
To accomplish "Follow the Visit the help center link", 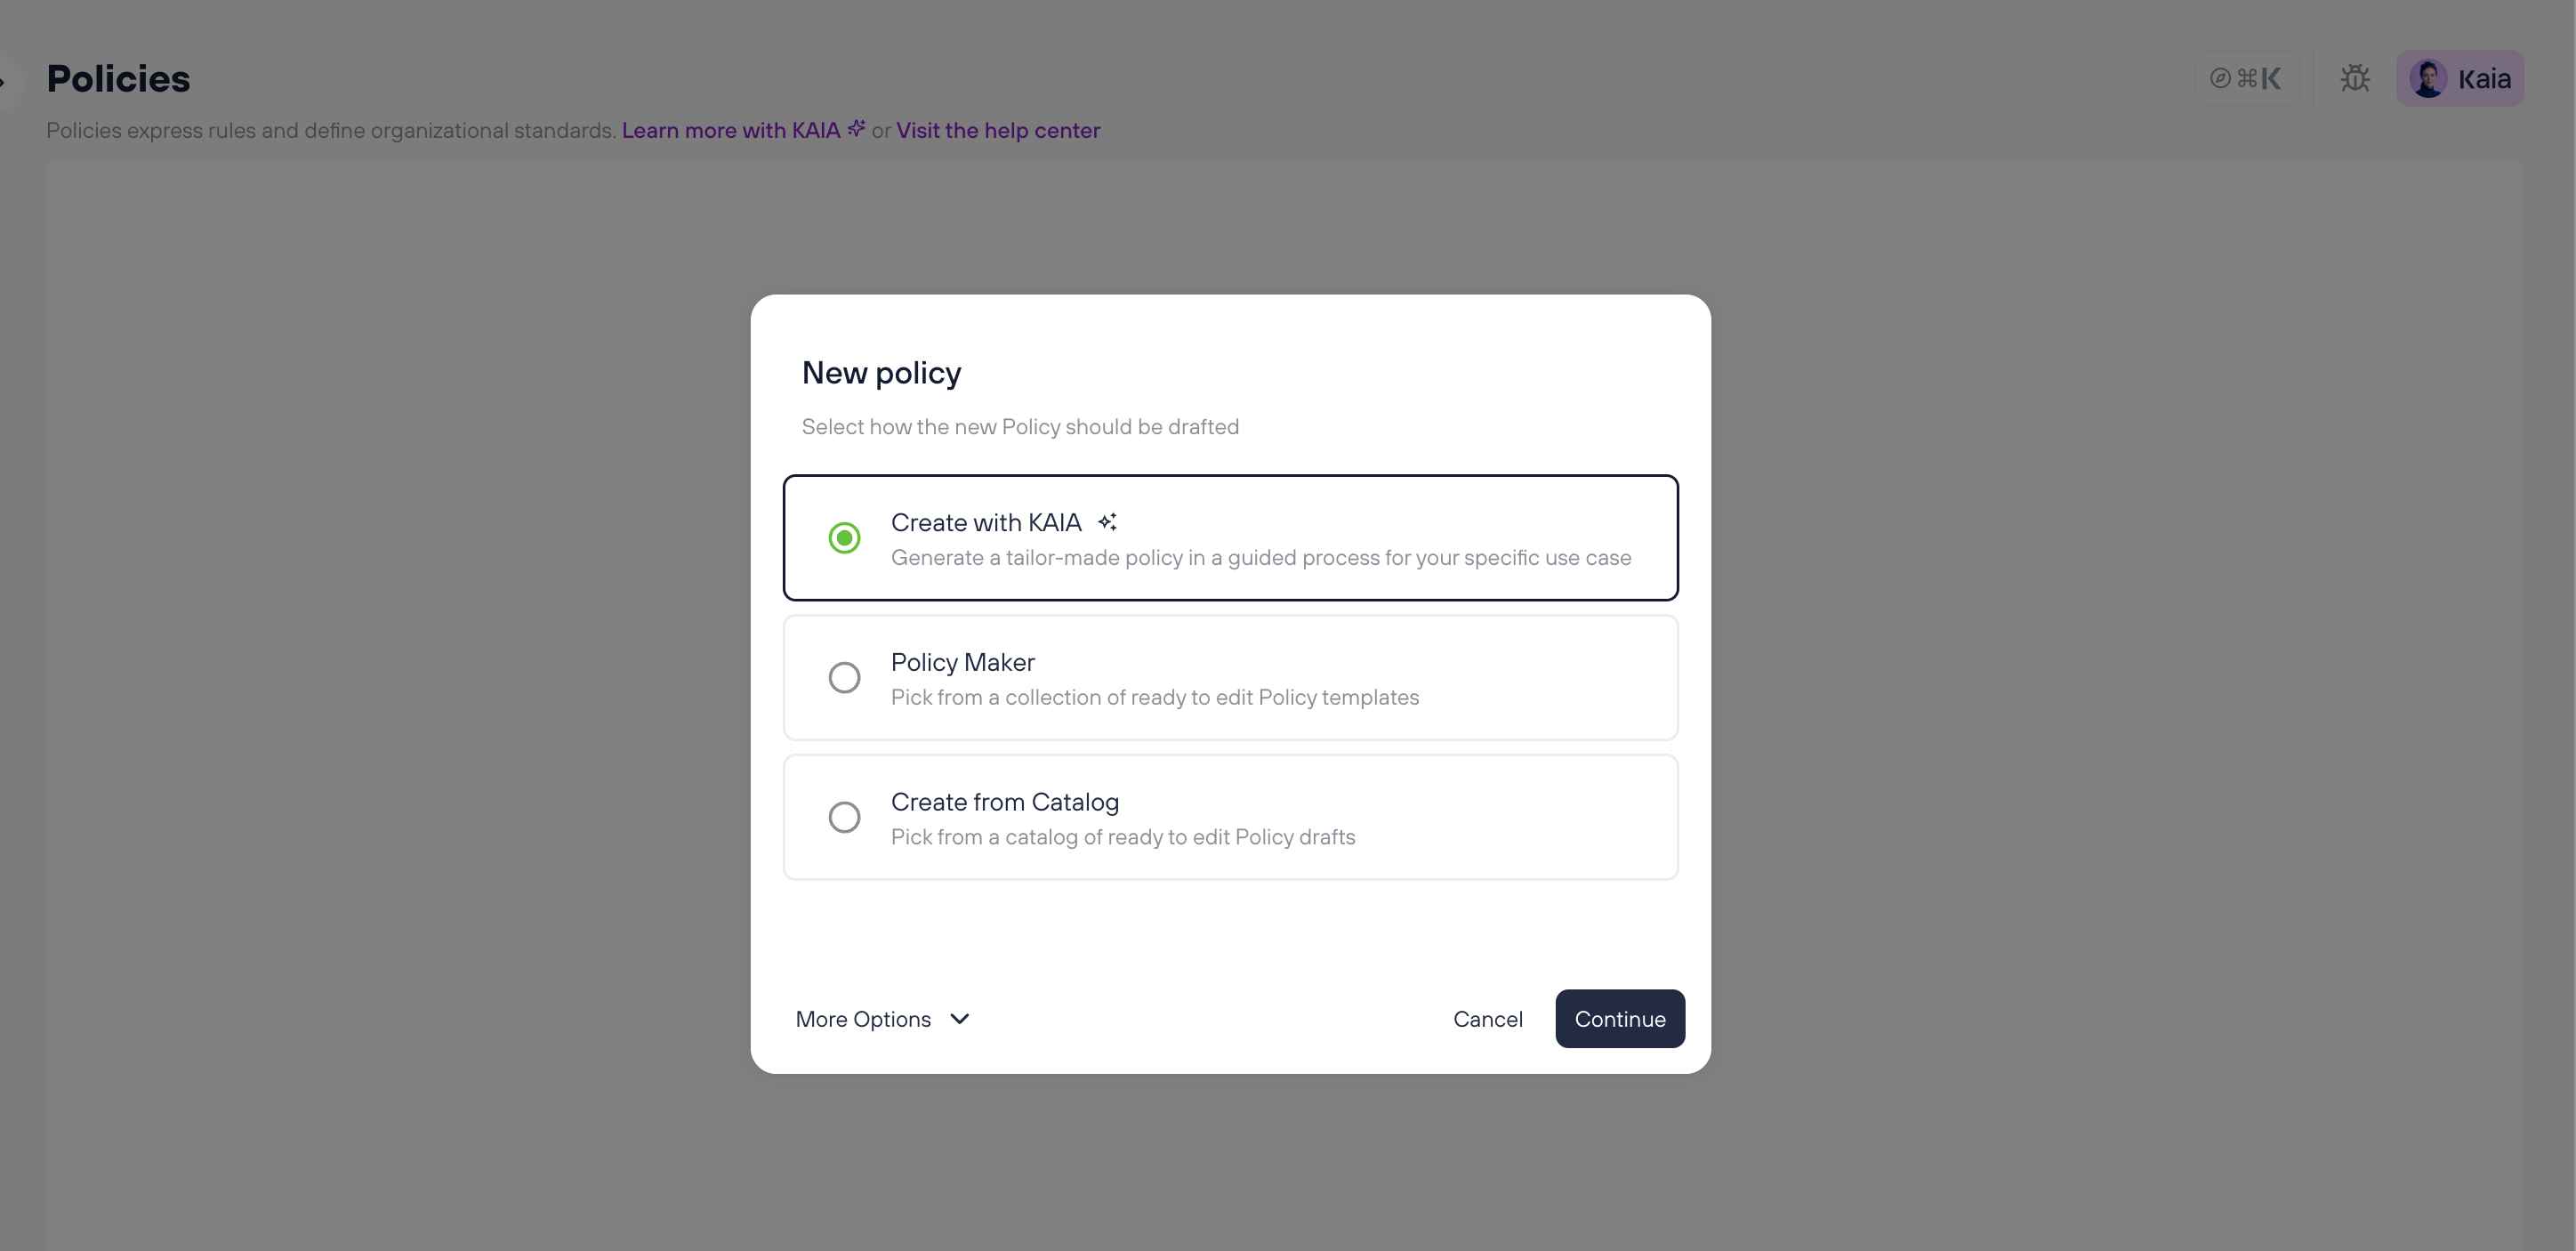I will [x=997, y=131].
